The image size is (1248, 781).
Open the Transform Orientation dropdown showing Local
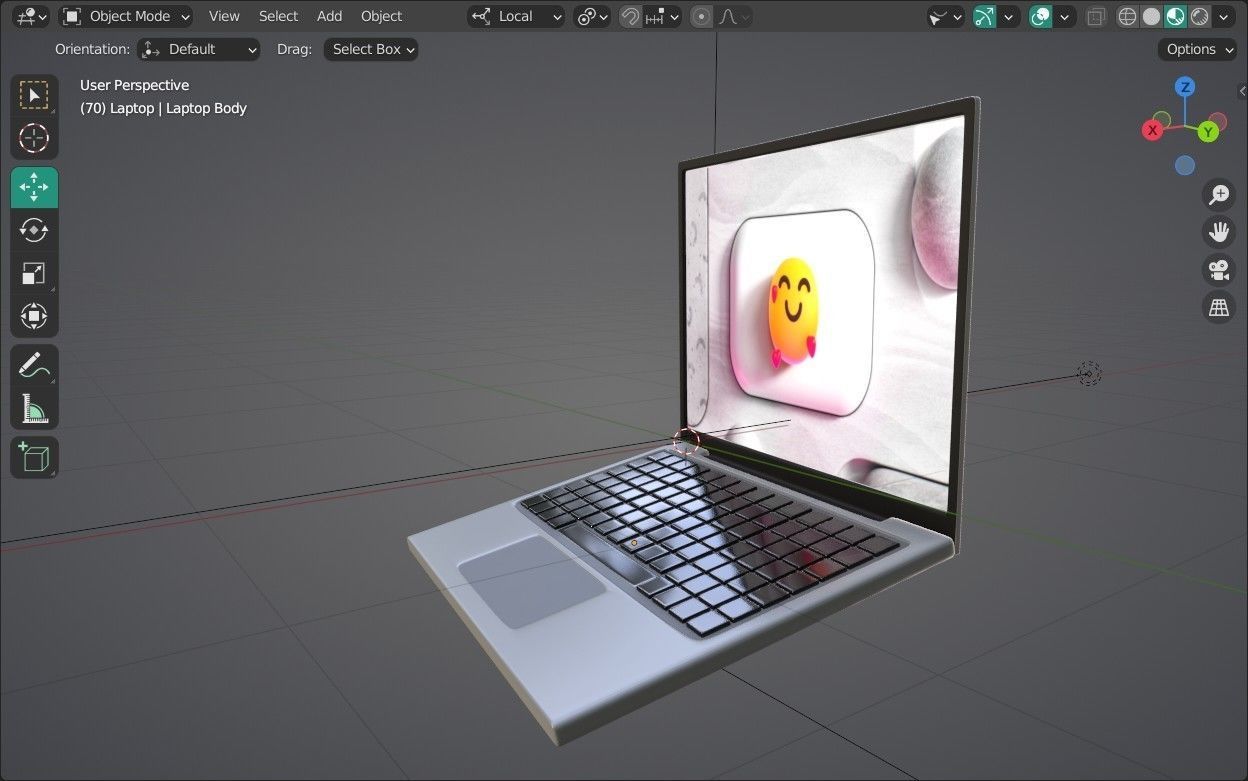tap(516, 16)
